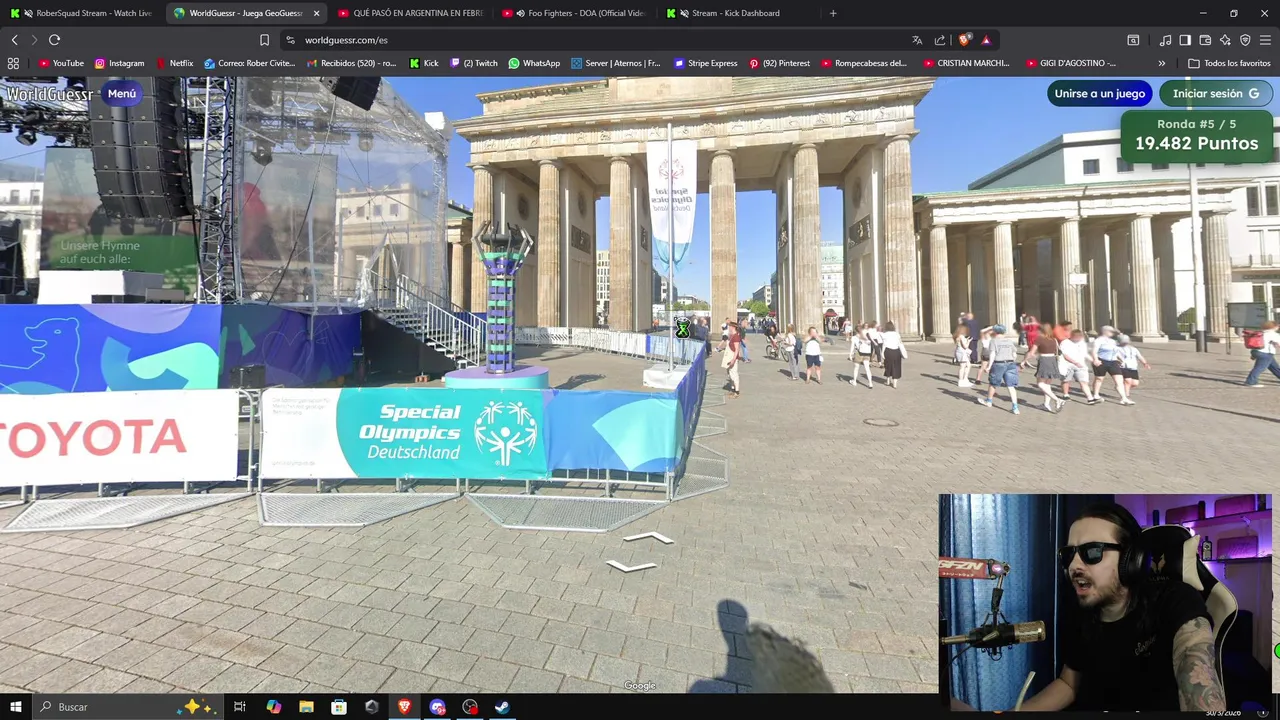Go back with the browser back arrow
This screenshot has height=720, width=1280.
pyautogui.click(x=14, y=40)
